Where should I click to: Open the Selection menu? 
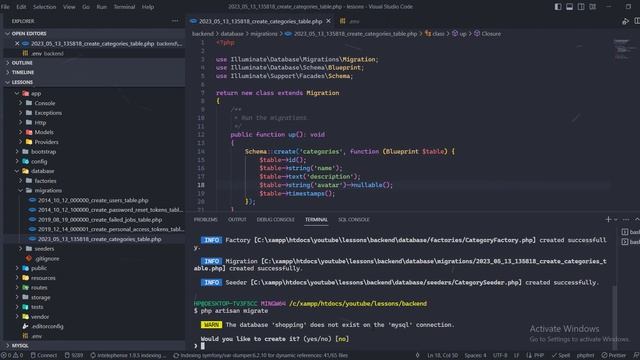[44, 7]
